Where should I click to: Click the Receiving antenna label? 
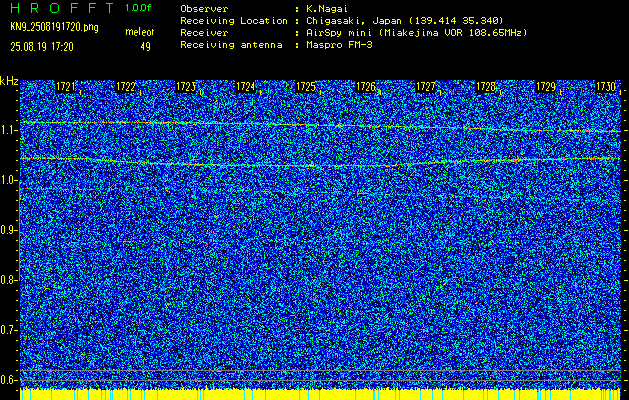tap(231, 45)
